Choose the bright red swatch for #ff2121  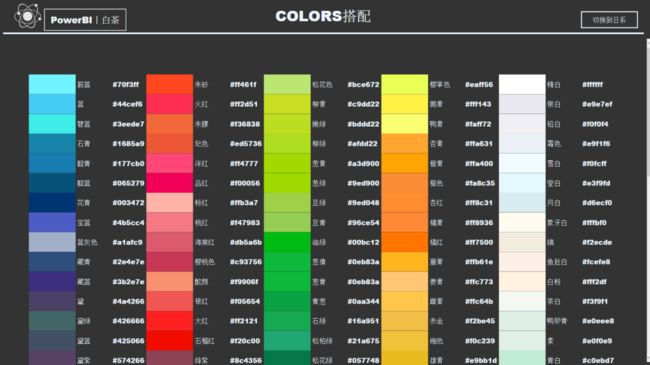point(170,321)
